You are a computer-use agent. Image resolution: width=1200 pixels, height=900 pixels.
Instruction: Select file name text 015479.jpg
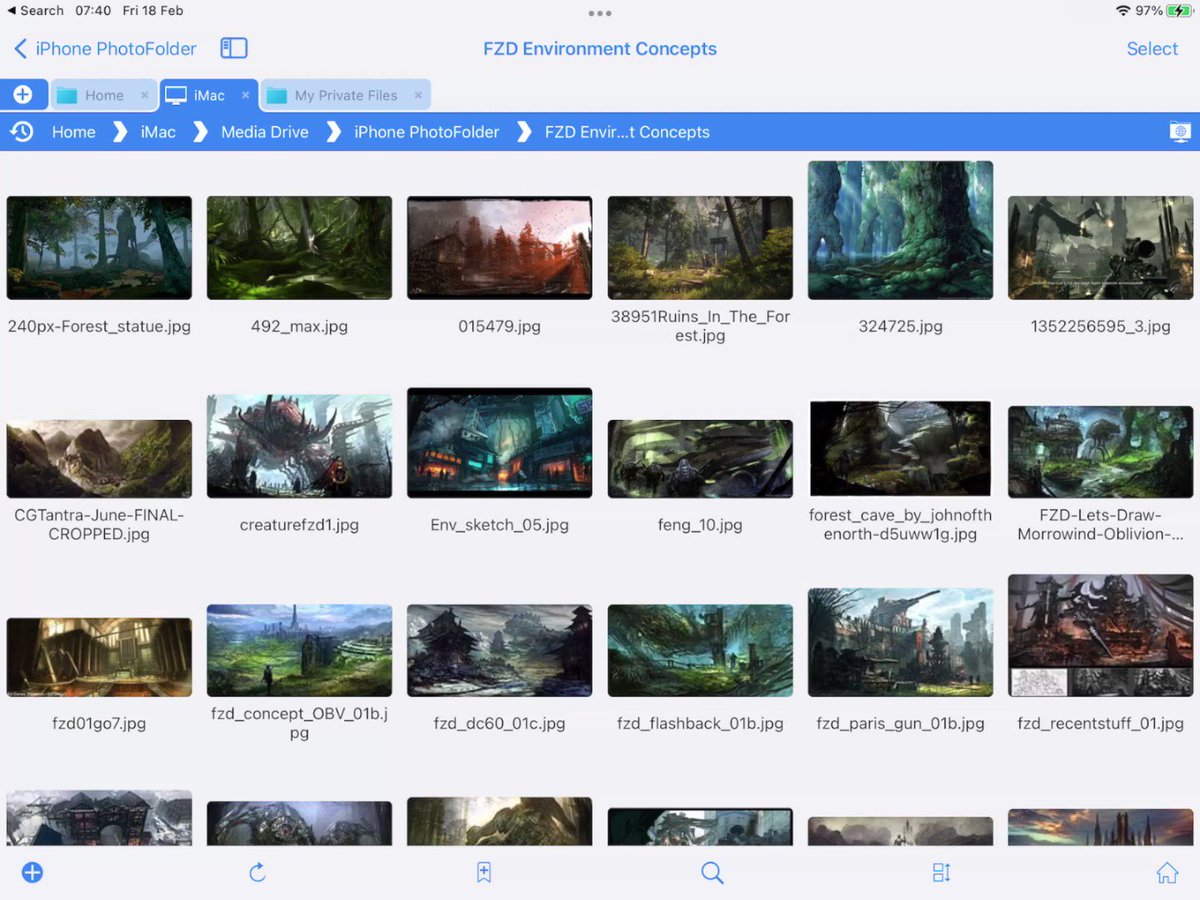(500, 327)
